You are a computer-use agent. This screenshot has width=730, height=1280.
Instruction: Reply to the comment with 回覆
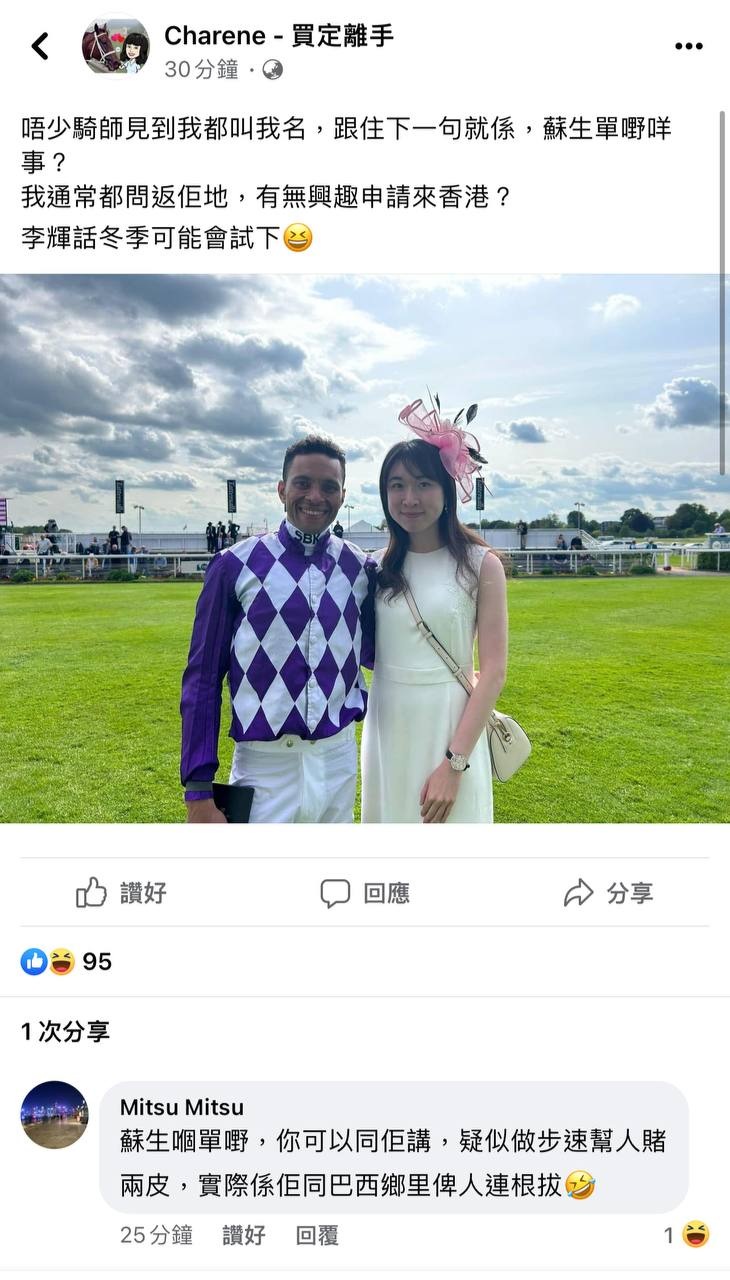(x=317, y=1235)
